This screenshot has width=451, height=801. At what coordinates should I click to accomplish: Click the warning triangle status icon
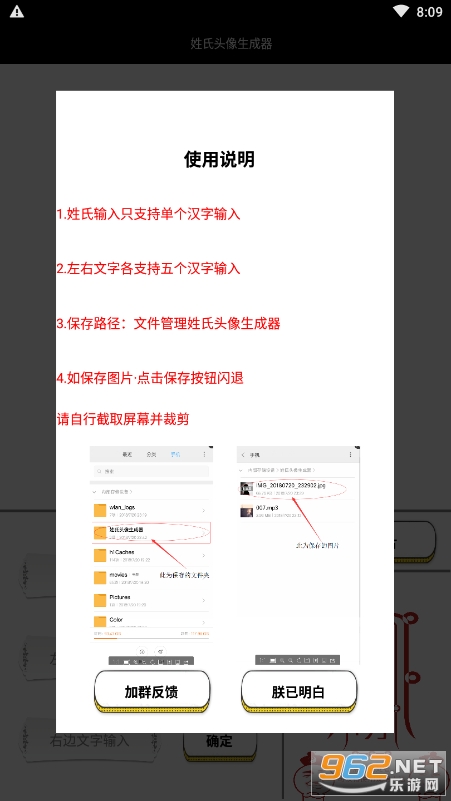(17, 12)
